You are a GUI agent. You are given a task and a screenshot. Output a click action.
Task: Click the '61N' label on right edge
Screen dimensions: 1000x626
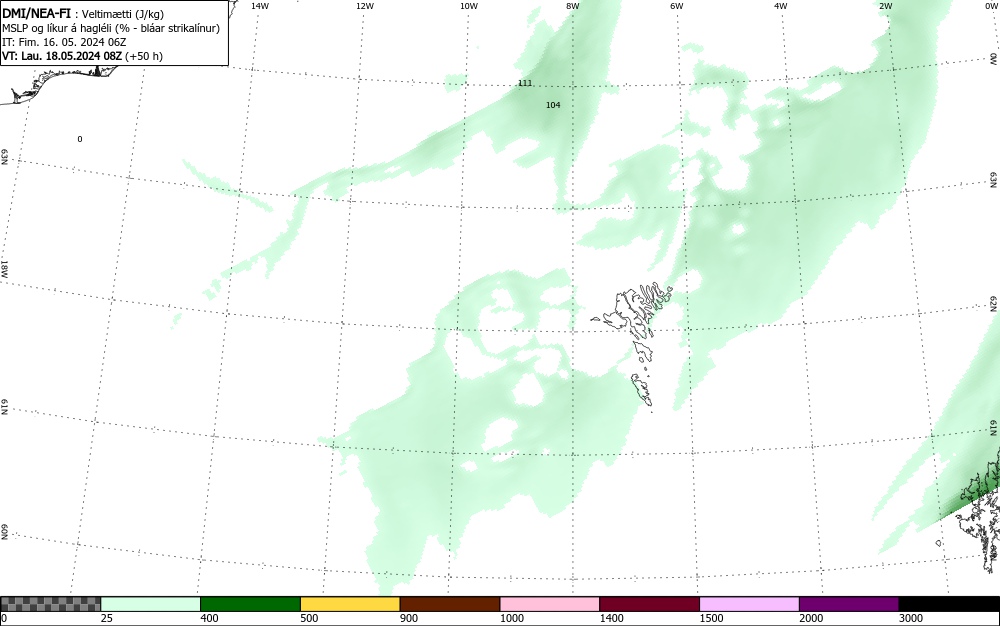pyautogui.click(x=994, y=428)
